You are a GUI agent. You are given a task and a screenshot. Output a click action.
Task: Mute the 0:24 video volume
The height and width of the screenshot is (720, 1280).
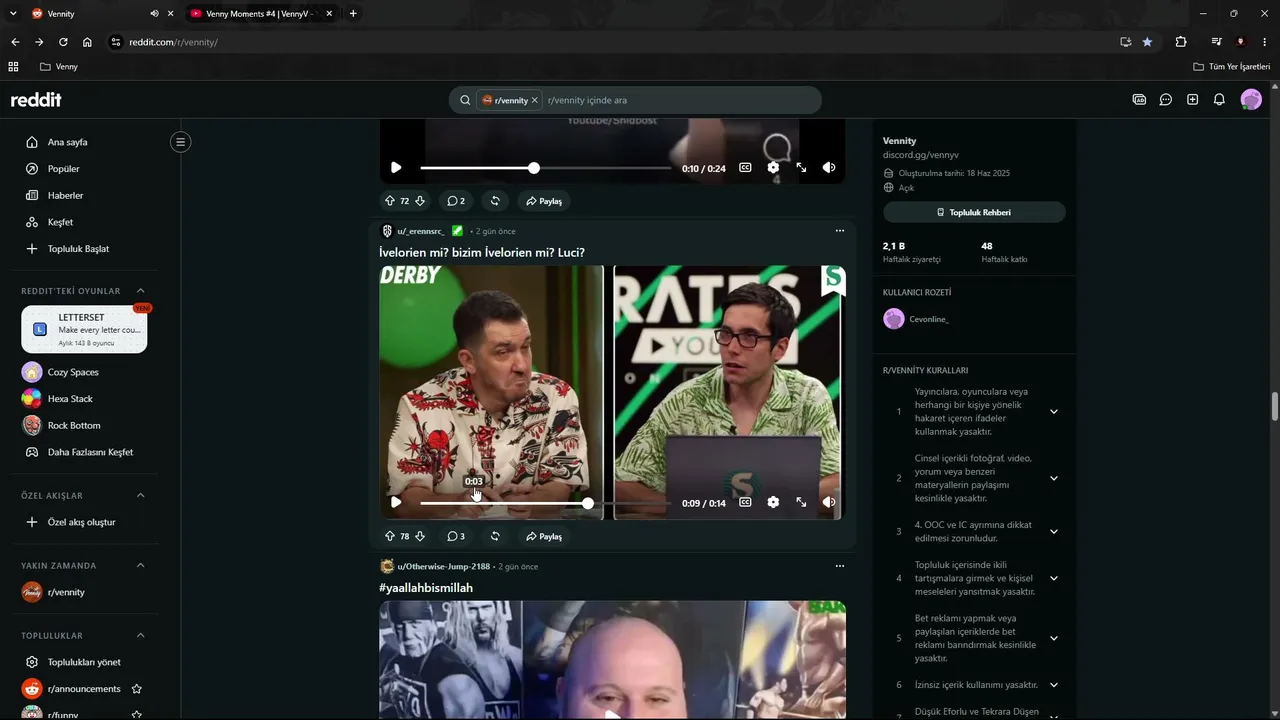click(x=829, y=168)
